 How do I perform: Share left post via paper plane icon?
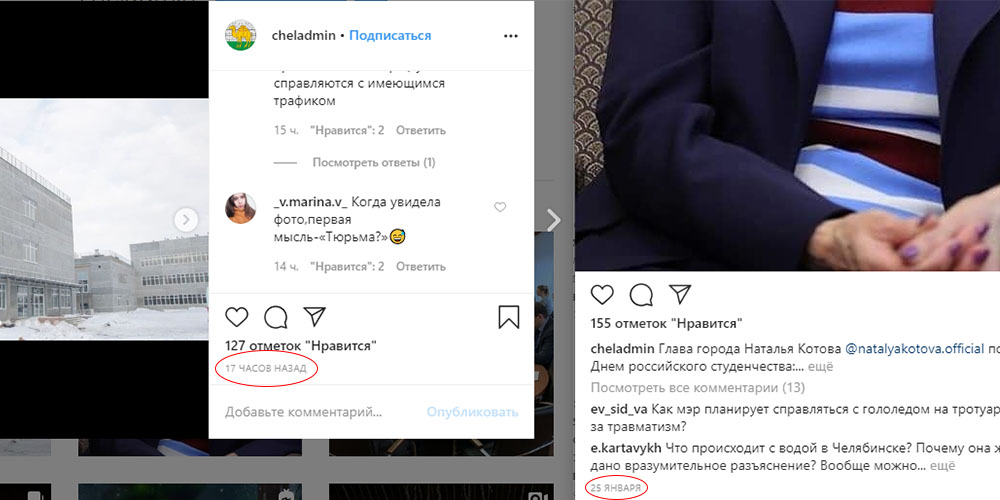[314, 316]
